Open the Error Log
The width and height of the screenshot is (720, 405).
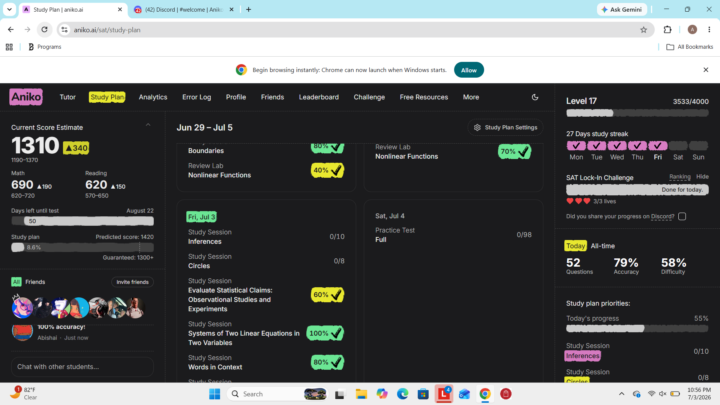[197, 97]
